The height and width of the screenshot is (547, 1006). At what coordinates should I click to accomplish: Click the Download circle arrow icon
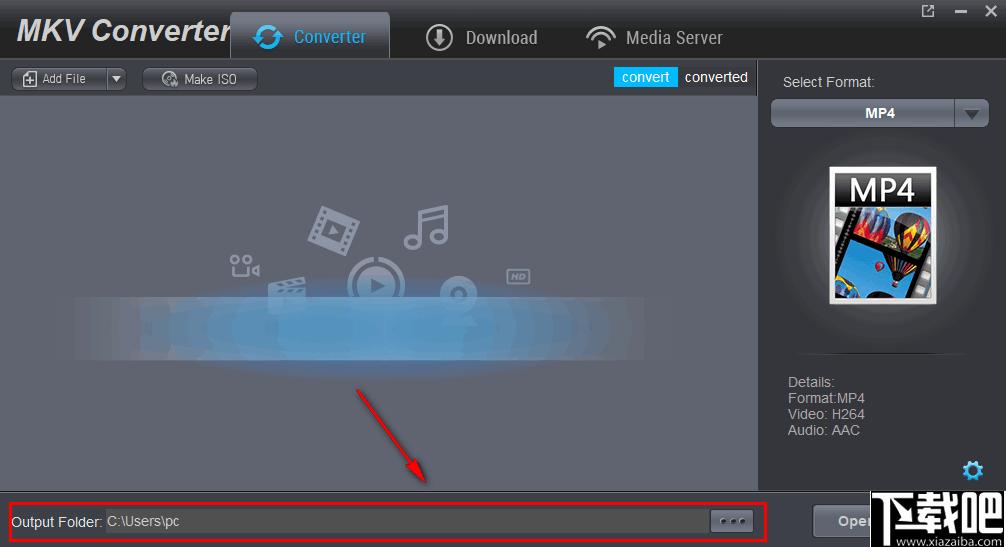coord(439,37)
